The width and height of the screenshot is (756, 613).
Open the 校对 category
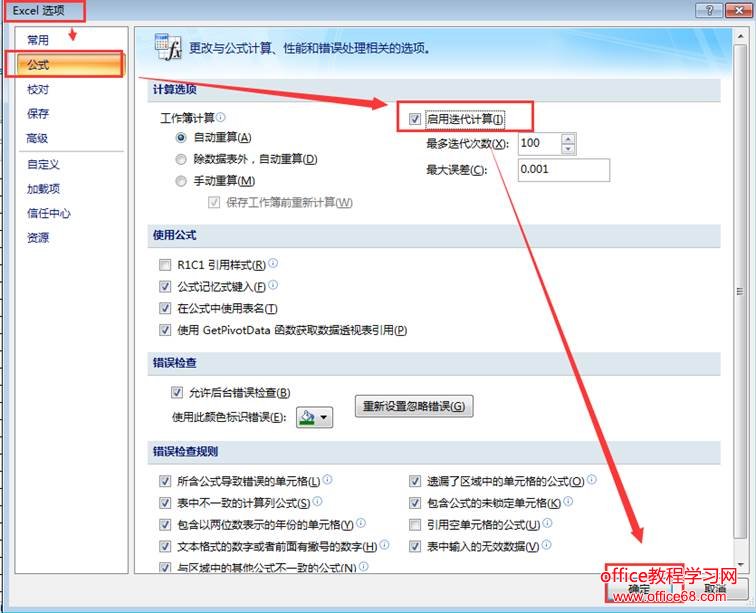(38, 89)
